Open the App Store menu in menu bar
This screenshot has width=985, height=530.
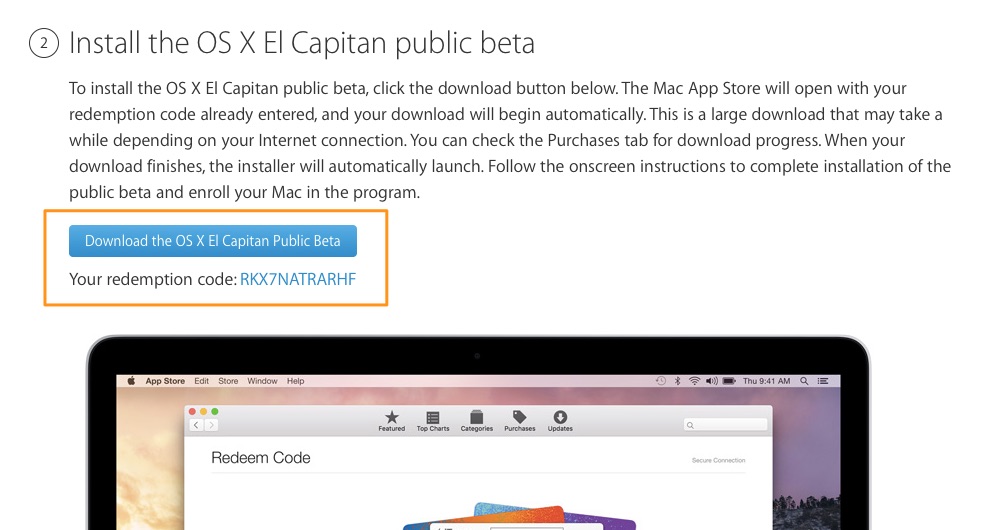click(x=165, y=381)
